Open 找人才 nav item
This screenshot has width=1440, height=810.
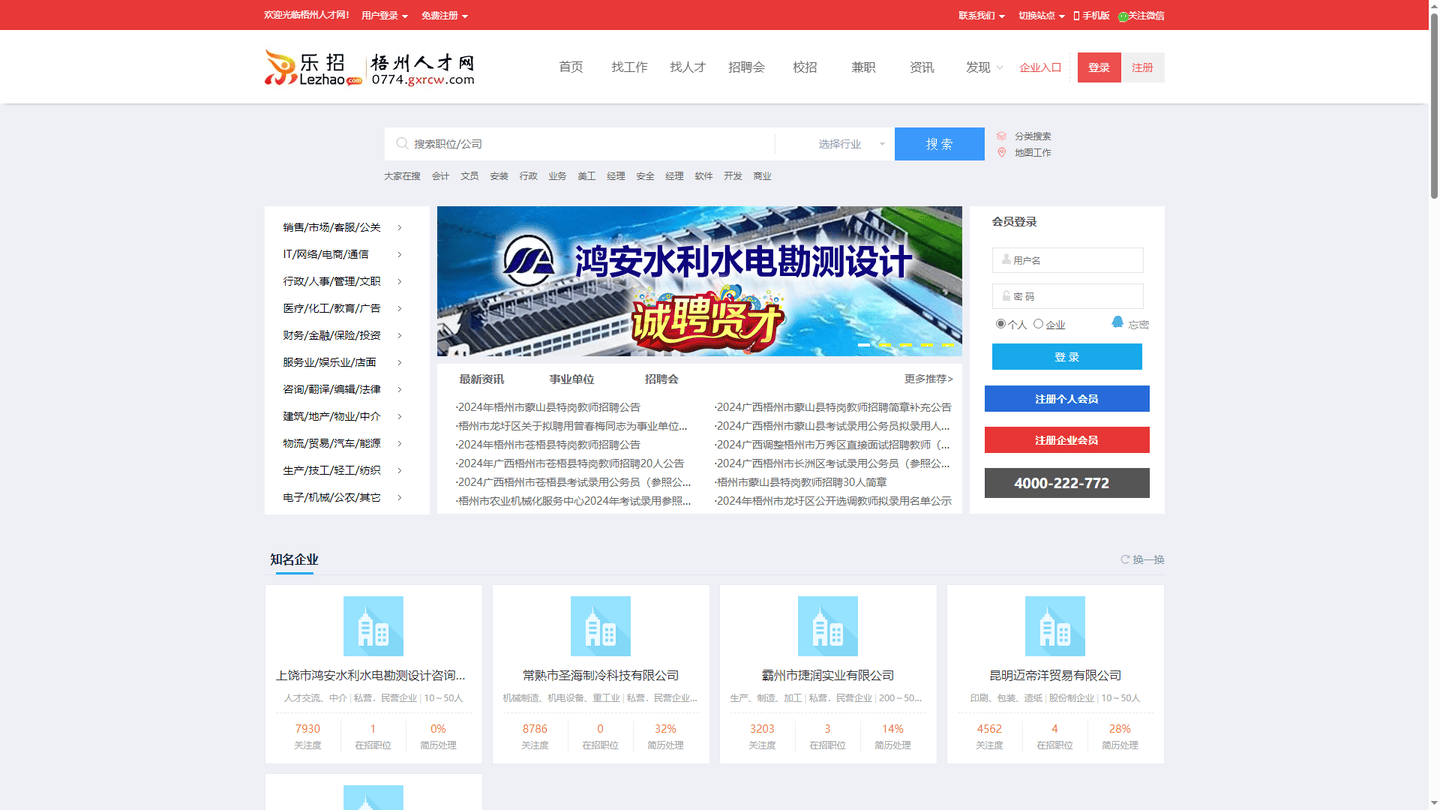[688, 67]
